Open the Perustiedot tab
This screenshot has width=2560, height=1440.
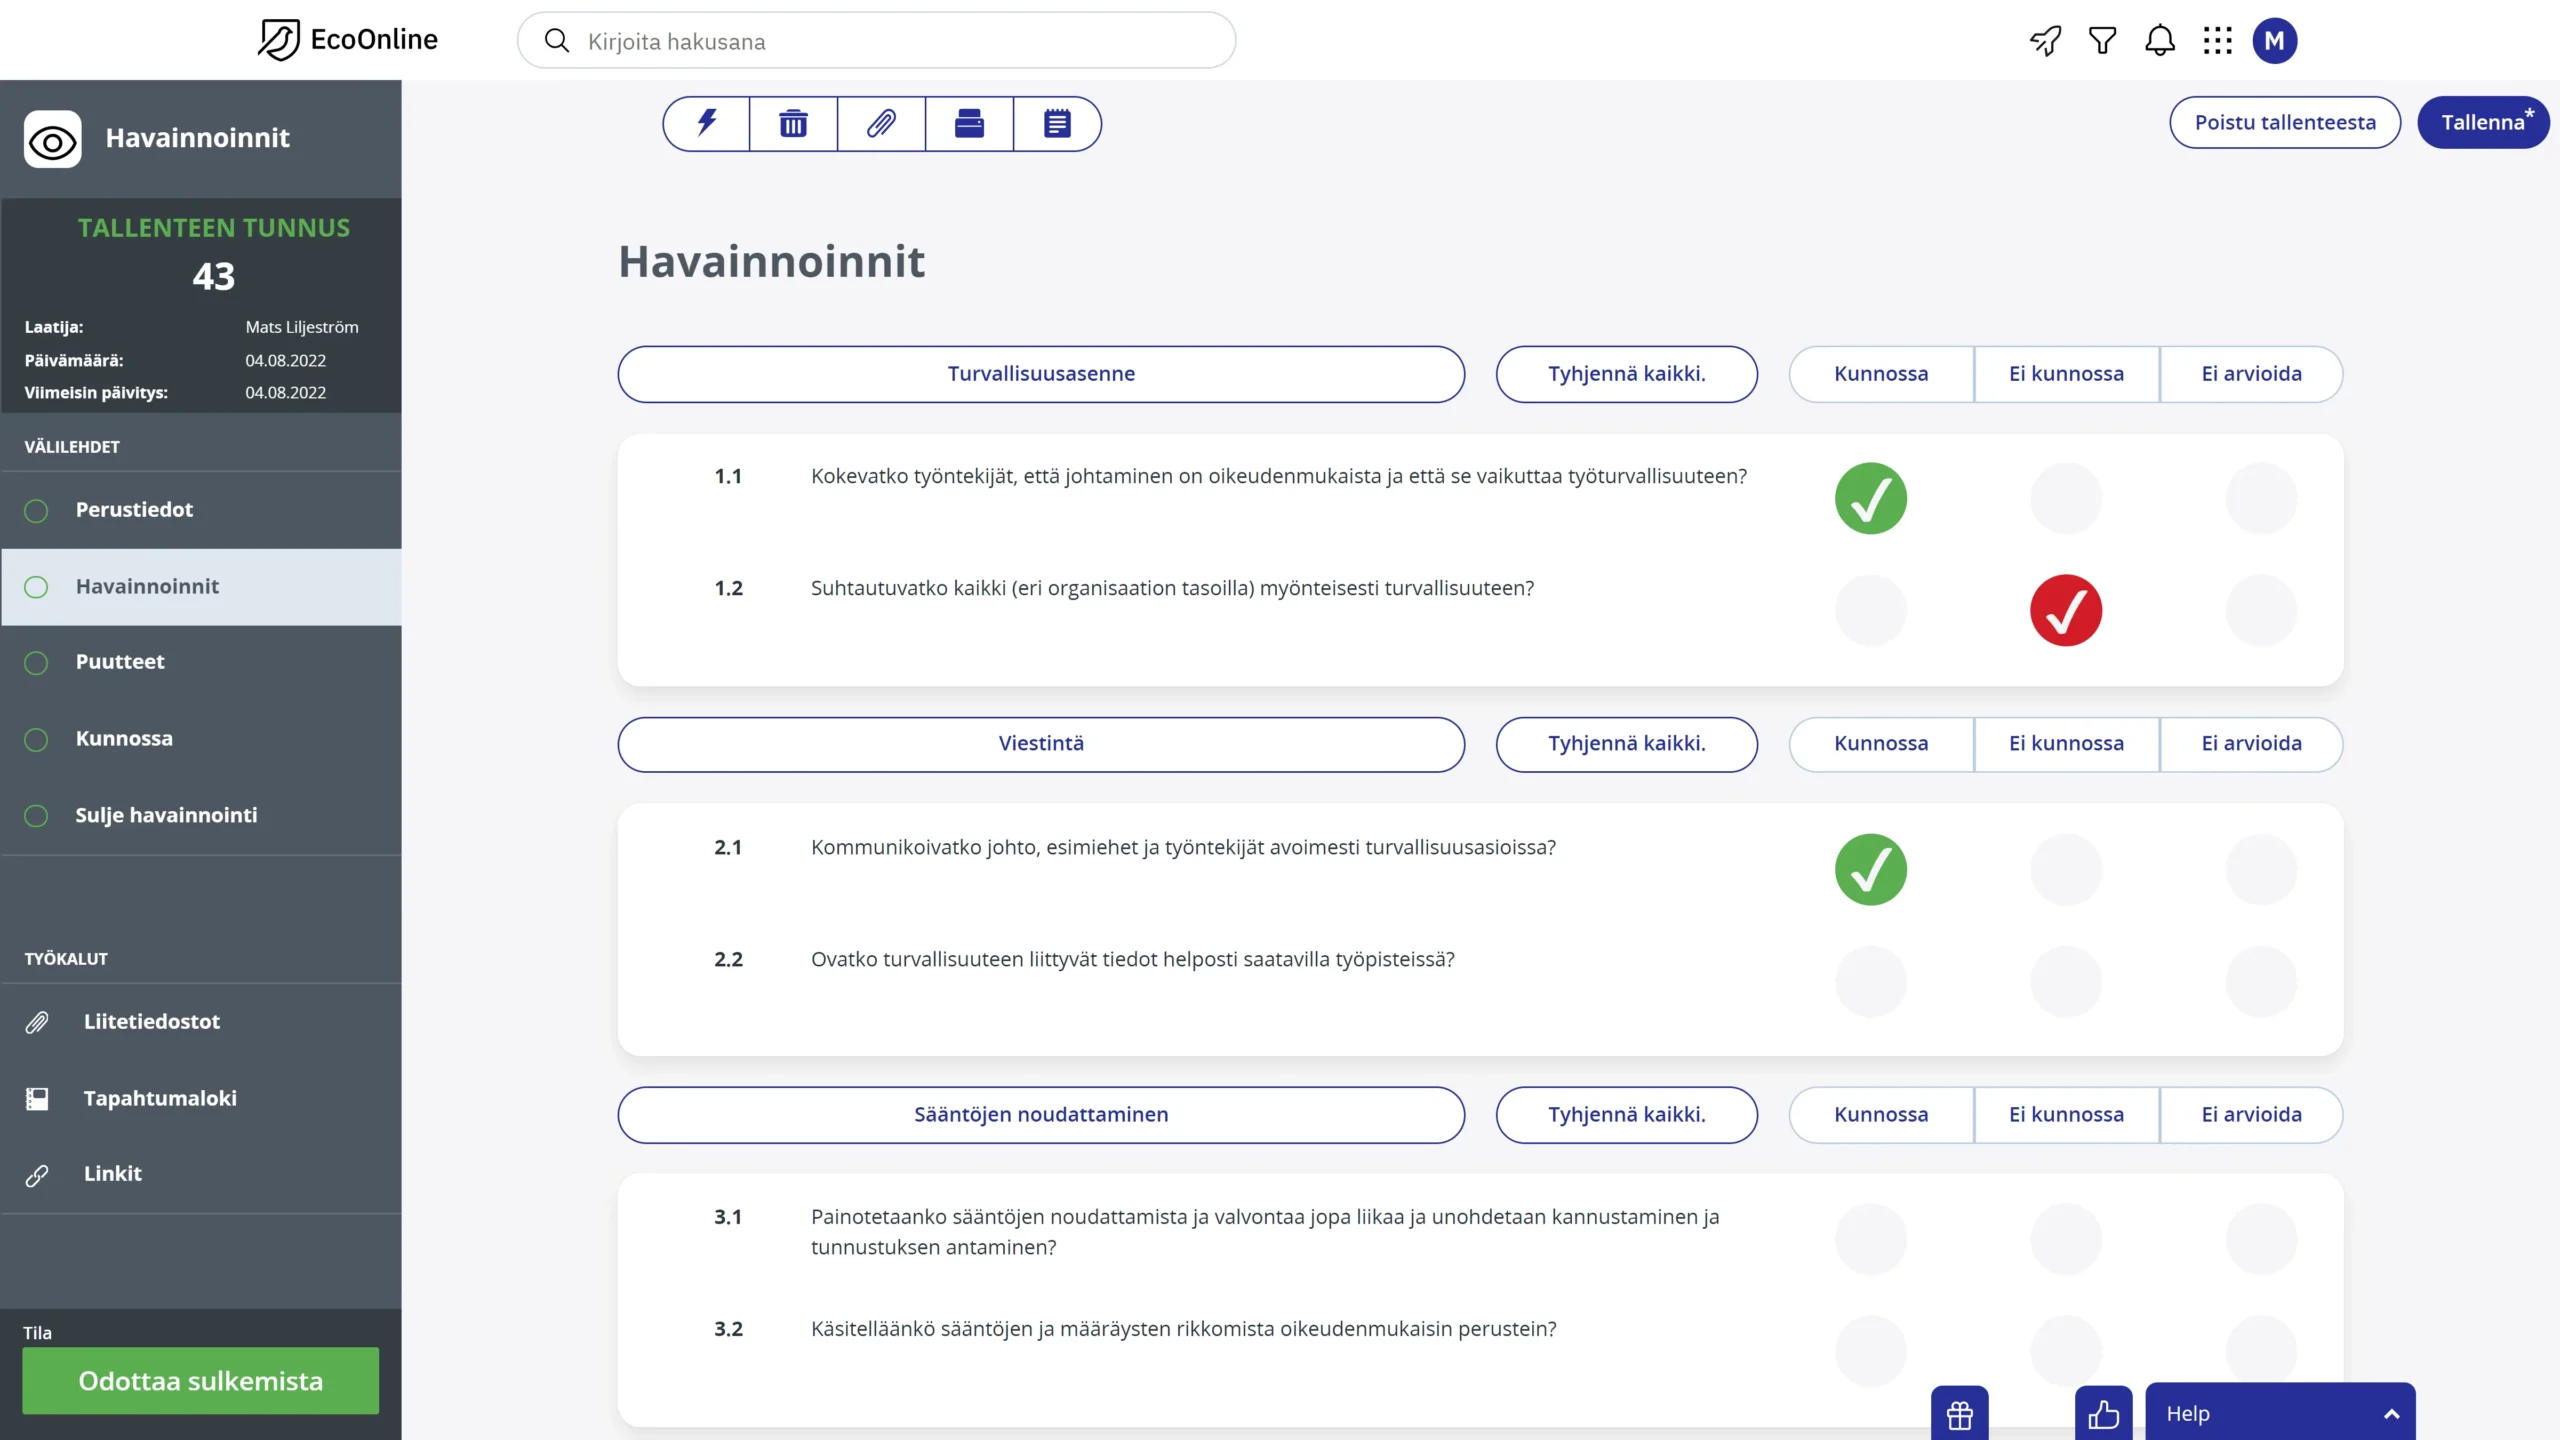pos(201,510)
